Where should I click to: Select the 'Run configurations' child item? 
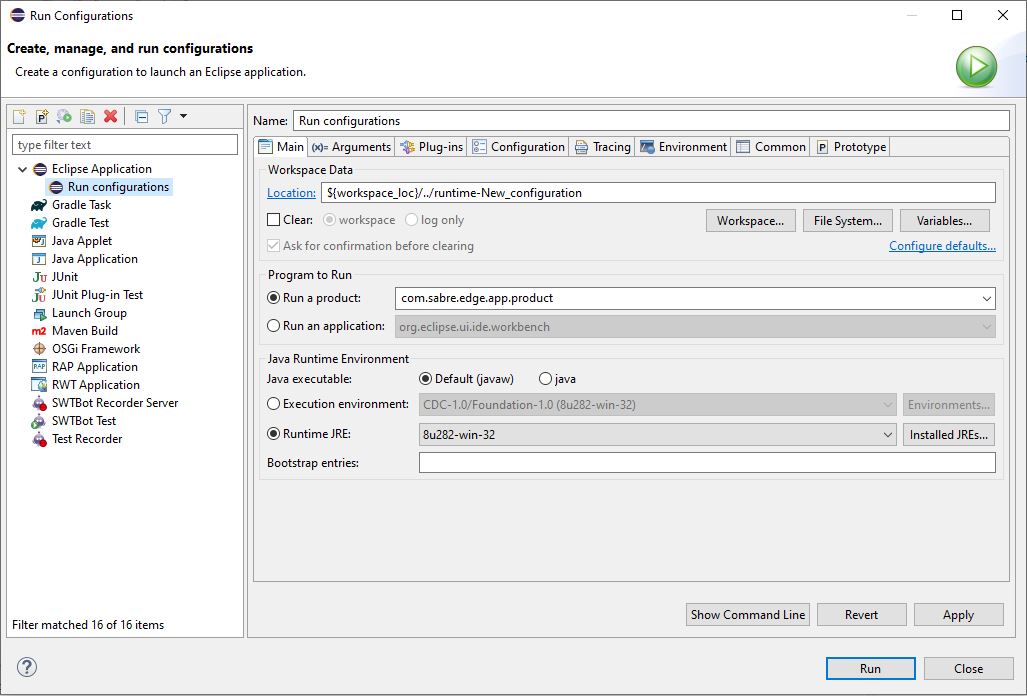[x=109, y=187]
